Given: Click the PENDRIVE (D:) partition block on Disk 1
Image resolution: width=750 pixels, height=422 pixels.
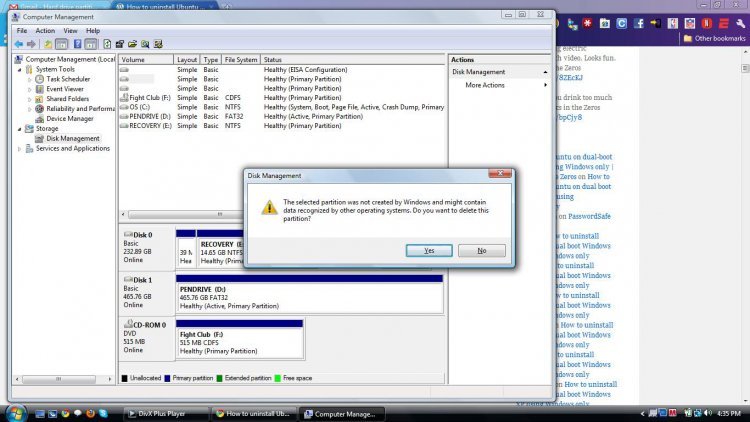Looking at the screenshot, I should [309, 294].
